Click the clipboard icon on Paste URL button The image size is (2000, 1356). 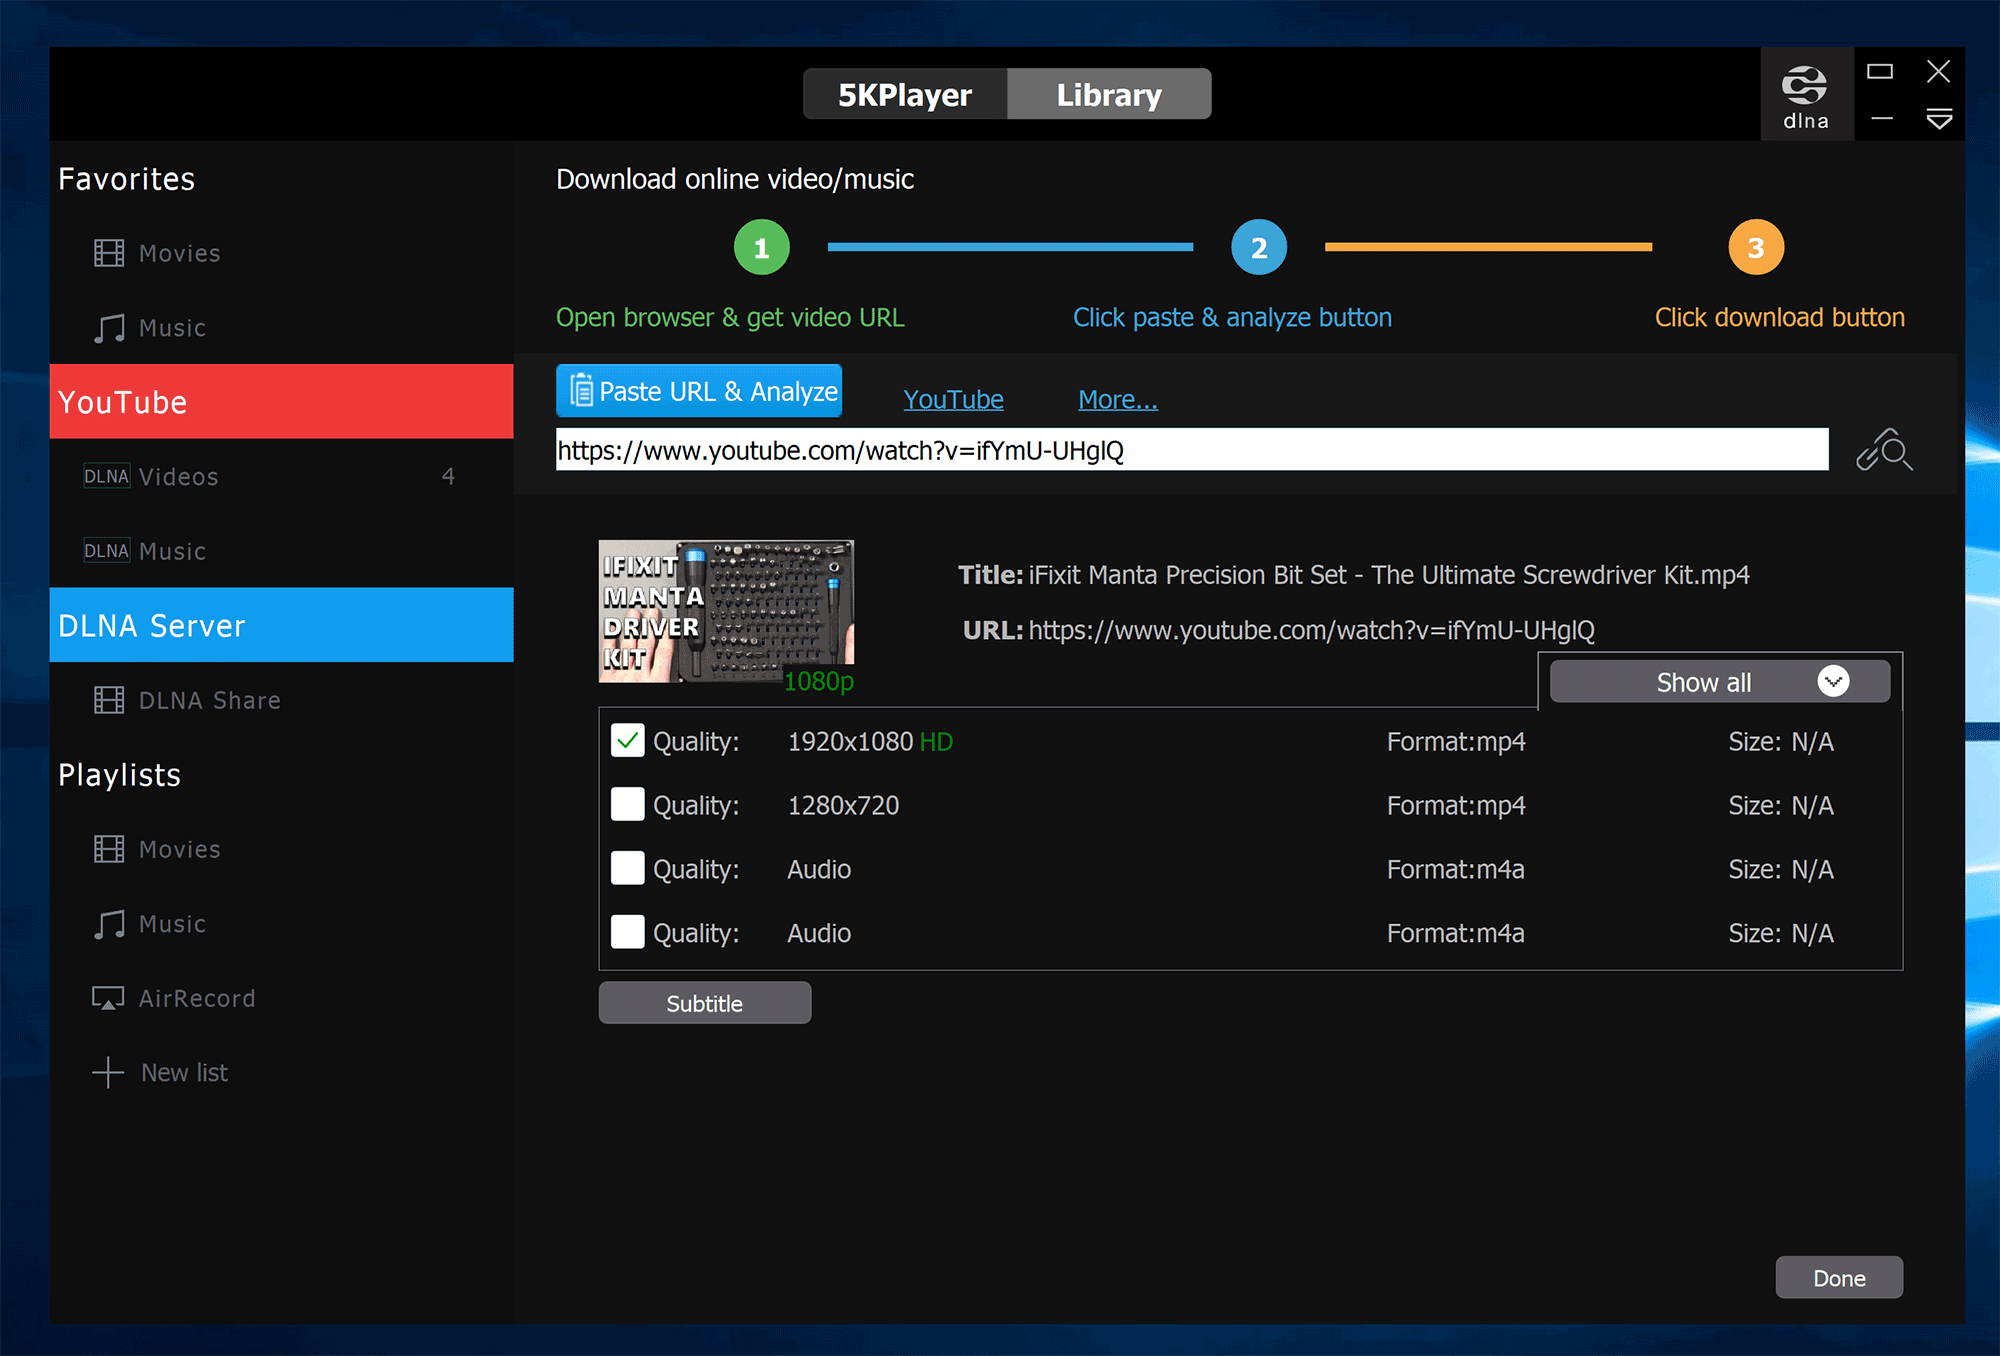pos(581,391)
